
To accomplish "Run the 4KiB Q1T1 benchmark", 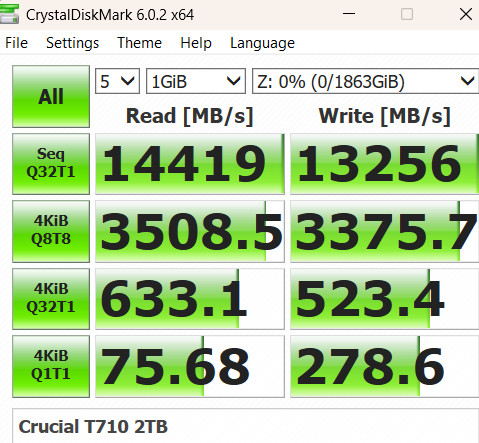I will coord(51,366).
